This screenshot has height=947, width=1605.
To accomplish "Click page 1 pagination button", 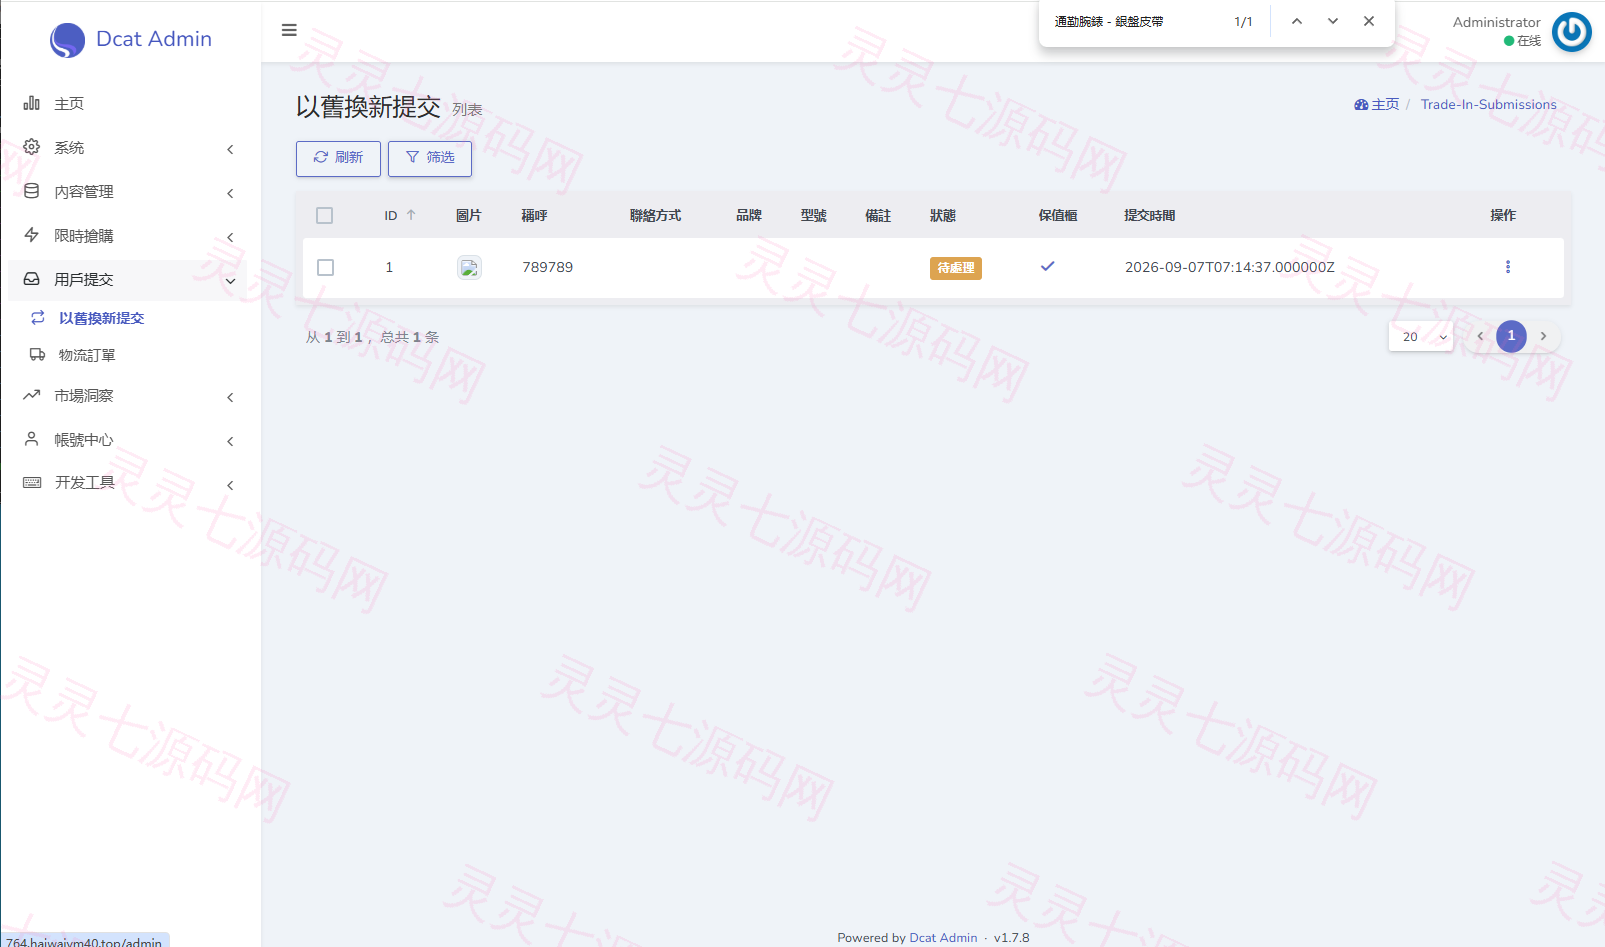I will [1511, 336].
